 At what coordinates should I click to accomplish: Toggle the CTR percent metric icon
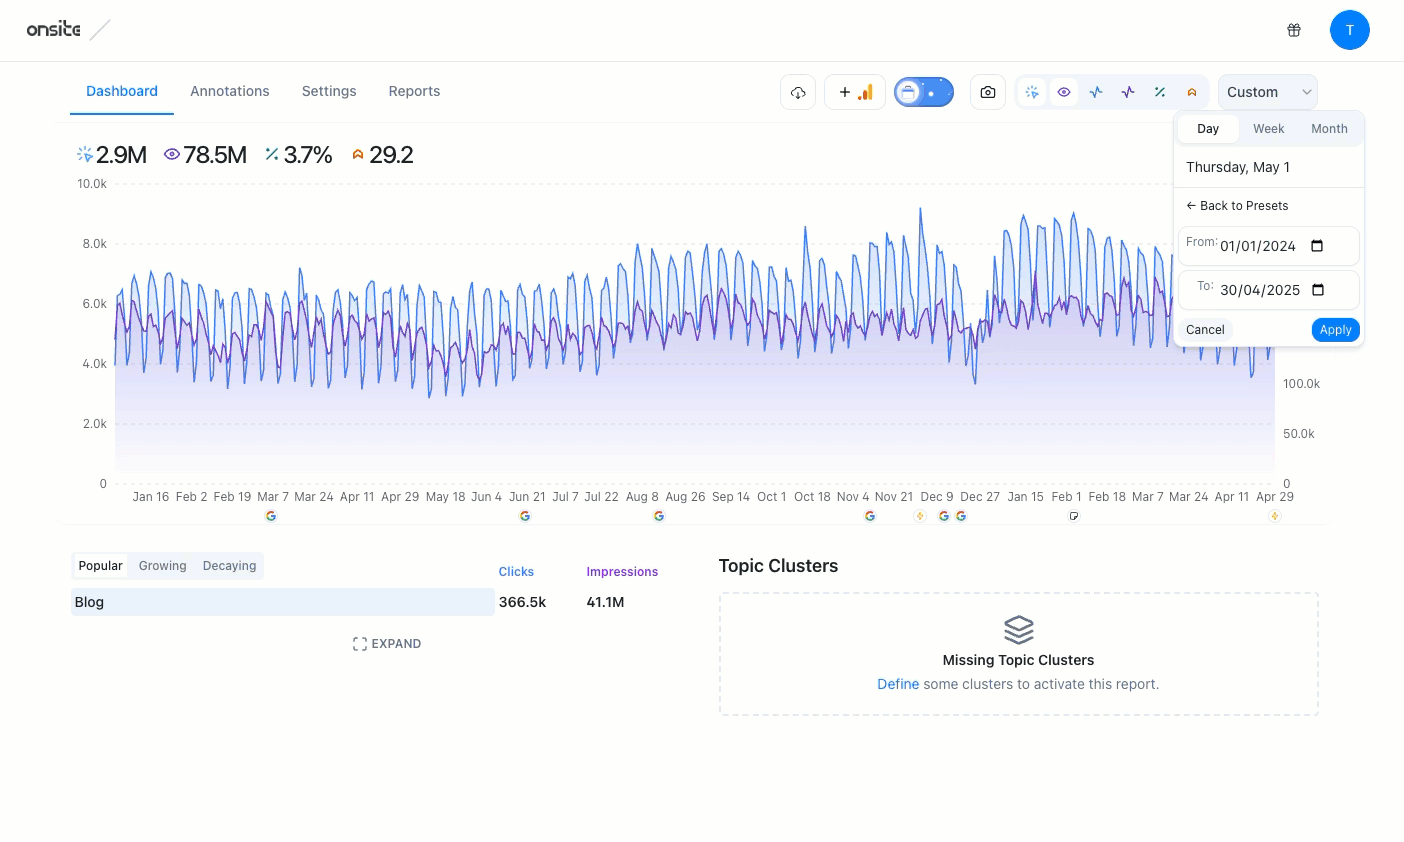pyautogui.click(x=1160, y=92)
